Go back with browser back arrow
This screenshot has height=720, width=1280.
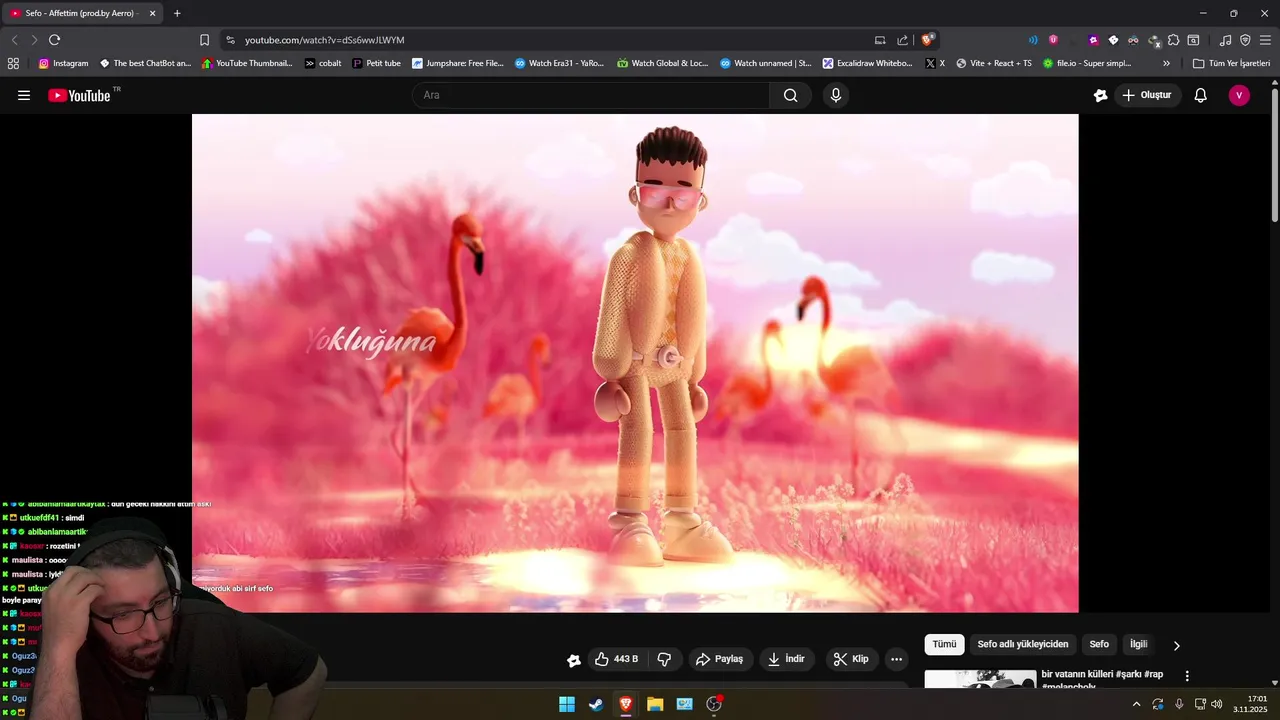click(14, 40)
